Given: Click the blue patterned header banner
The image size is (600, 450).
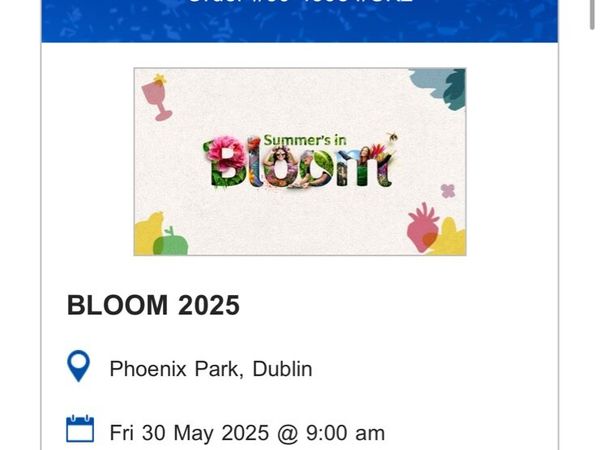Looking at the screenshot, I should [300, 21].
